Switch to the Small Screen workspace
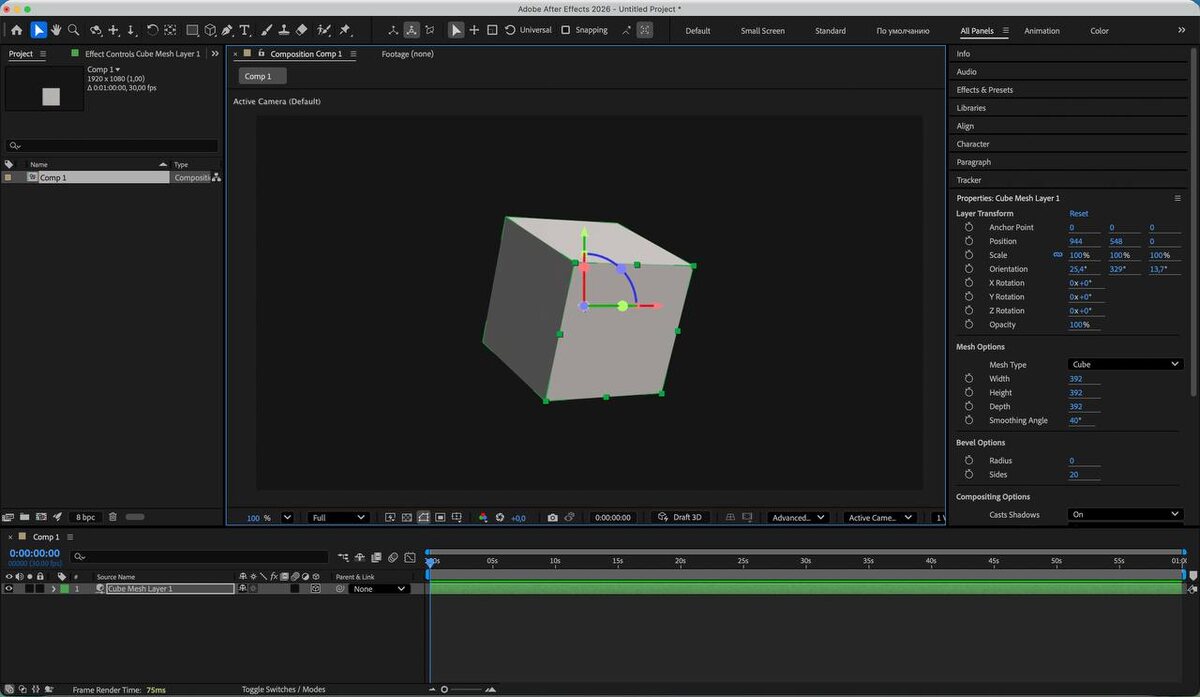This screenshot has height=697, width=1200. 762,31
